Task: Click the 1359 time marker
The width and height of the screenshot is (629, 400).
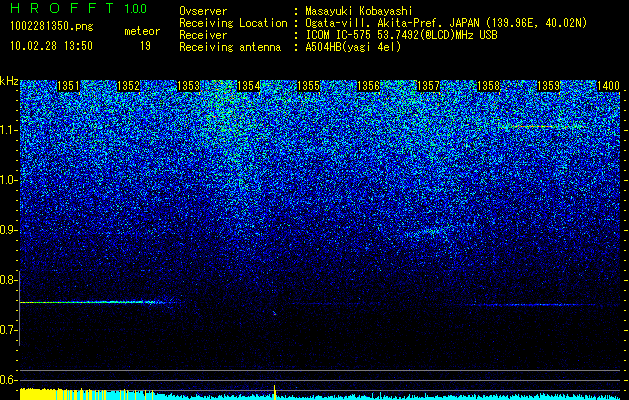Action: [548, 86]
